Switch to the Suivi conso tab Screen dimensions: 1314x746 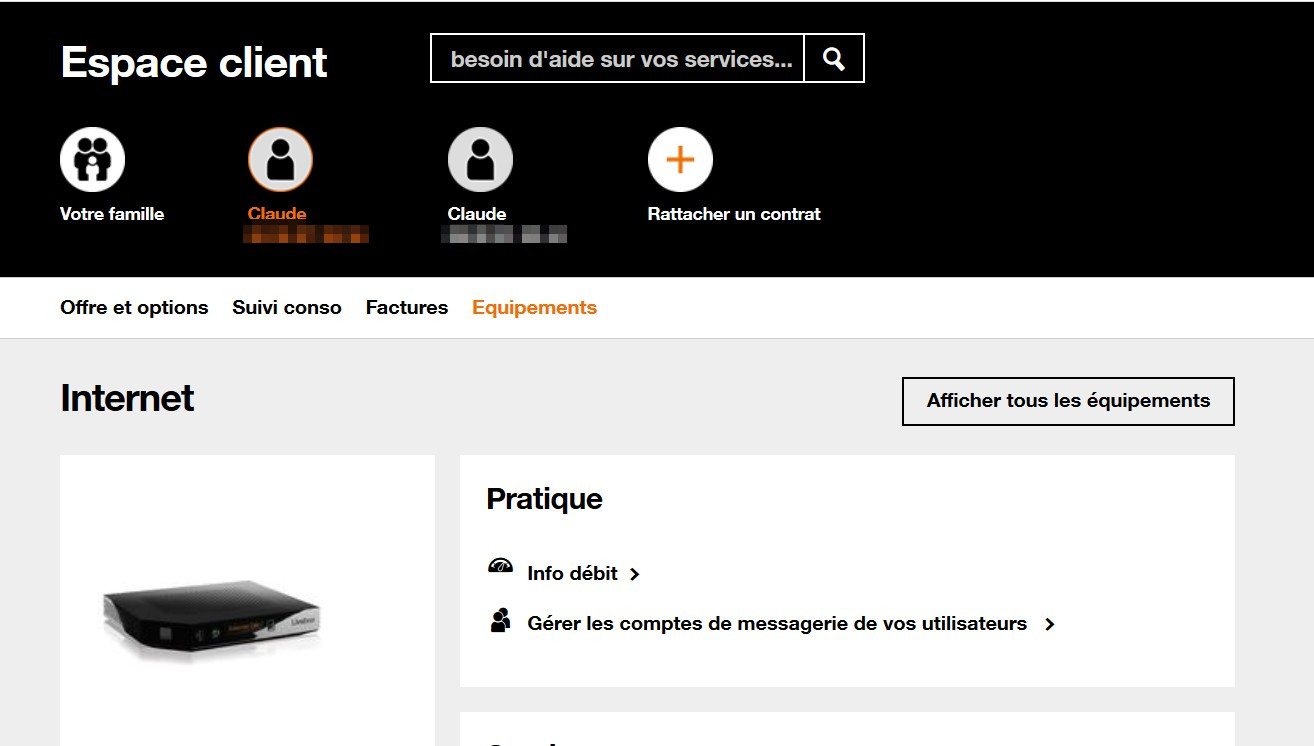point(287,308)
